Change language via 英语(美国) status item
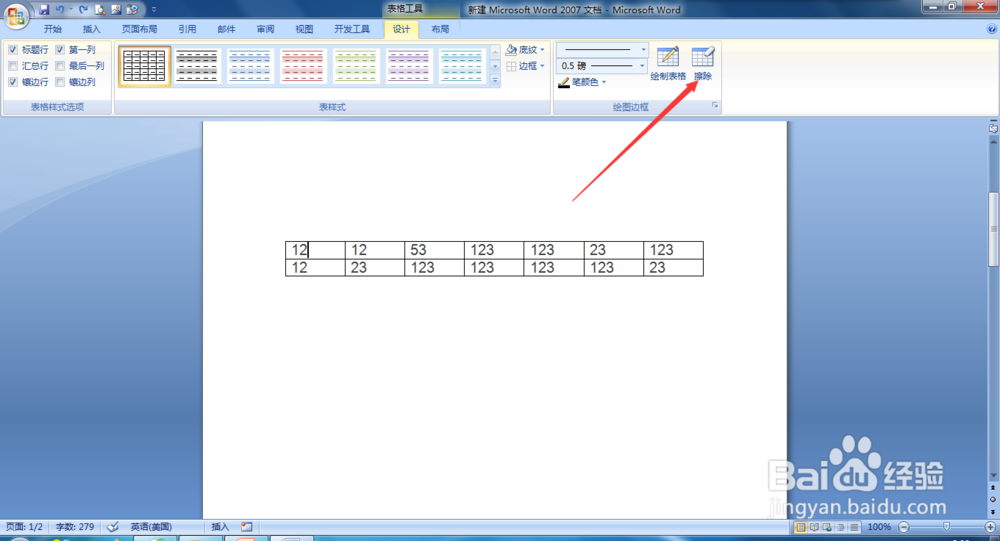 coord(151,527)
